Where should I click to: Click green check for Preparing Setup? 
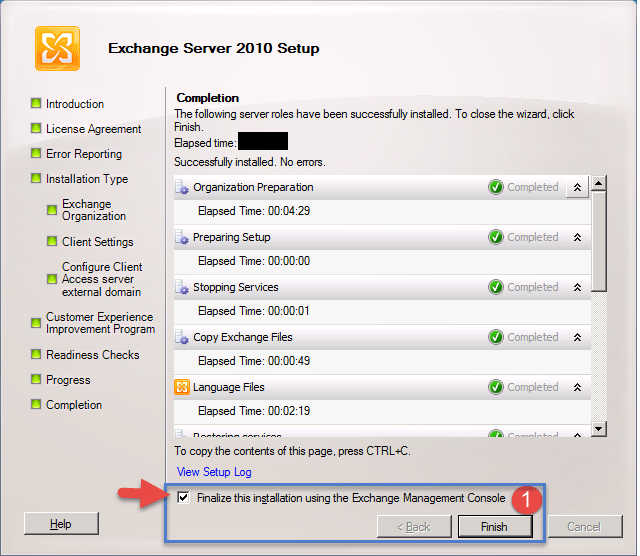click(496, 237)
